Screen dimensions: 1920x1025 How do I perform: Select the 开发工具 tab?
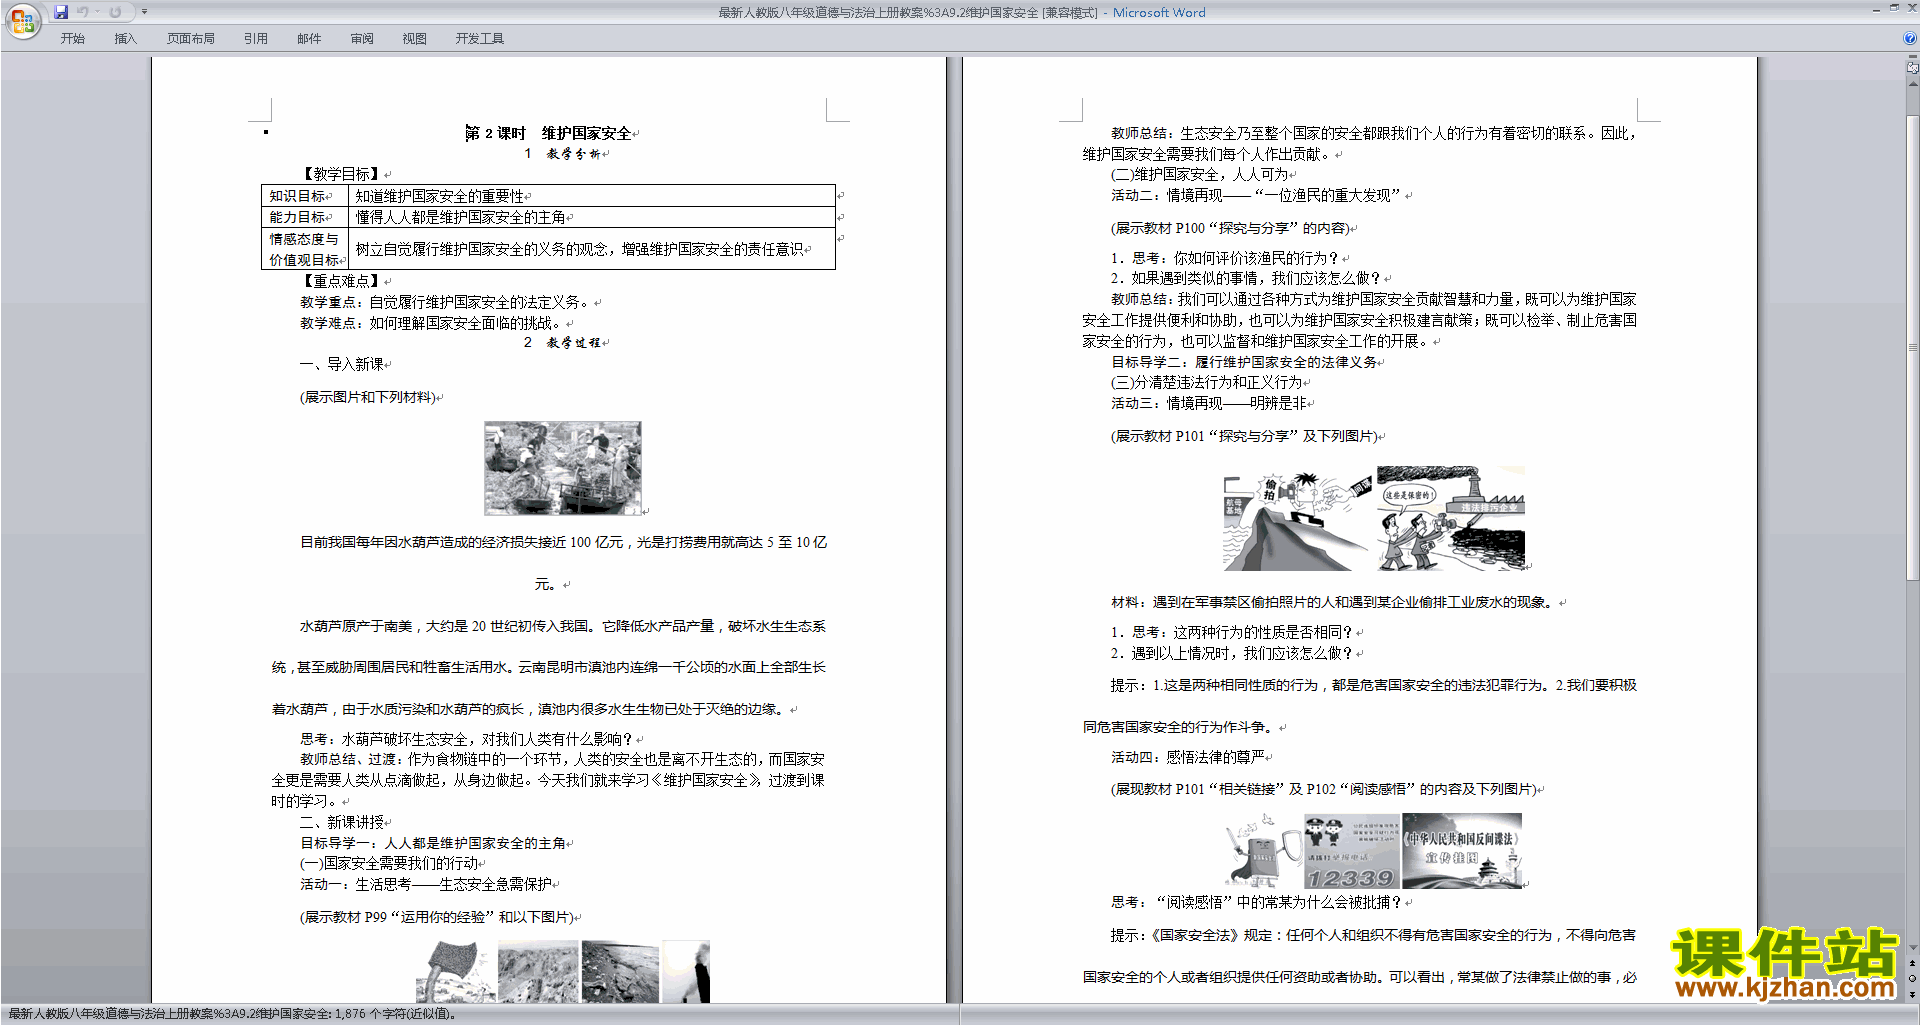pos(480,39)
